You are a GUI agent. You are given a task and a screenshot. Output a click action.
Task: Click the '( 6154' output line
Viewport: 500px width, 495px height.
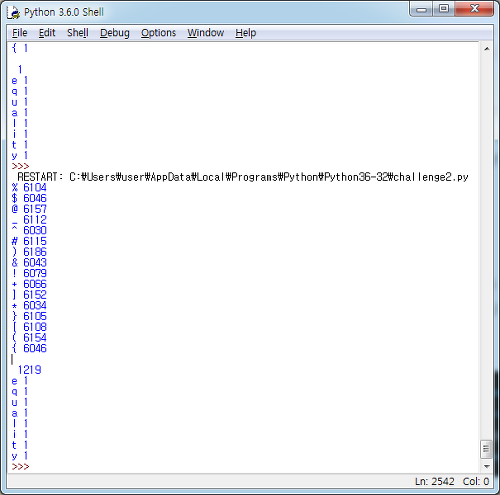point(29,337)
